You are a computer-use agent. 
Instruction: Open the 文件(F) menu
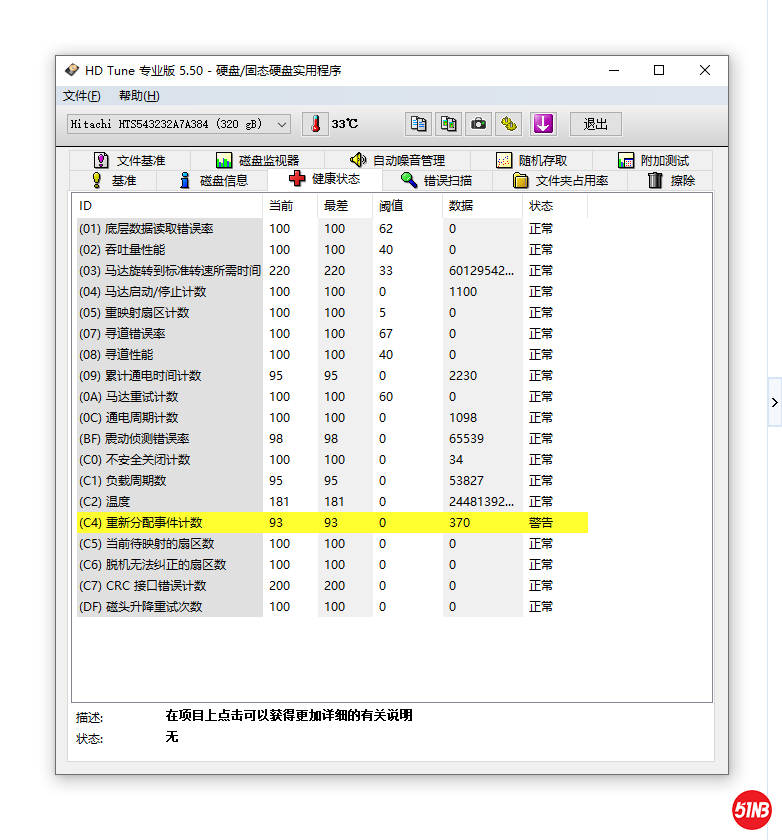point(81,96)
